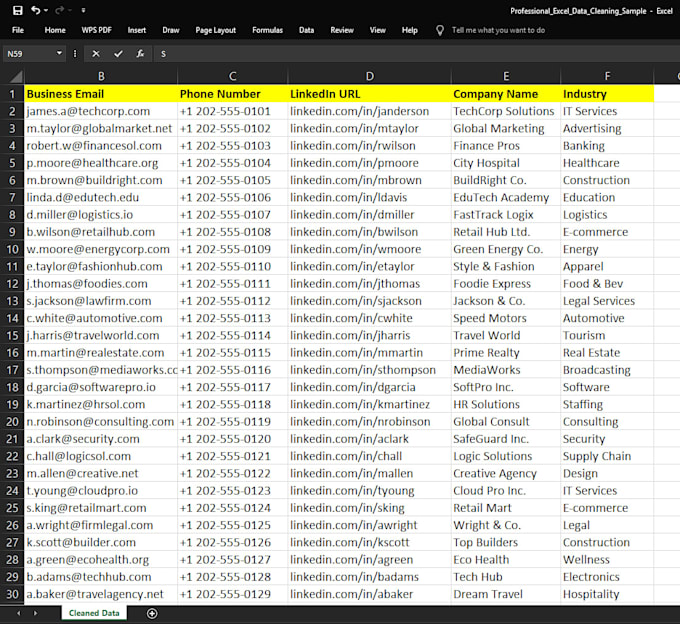Switch to the Data tab
Viewport: 680px width, 624px height.
click(306, 30)
